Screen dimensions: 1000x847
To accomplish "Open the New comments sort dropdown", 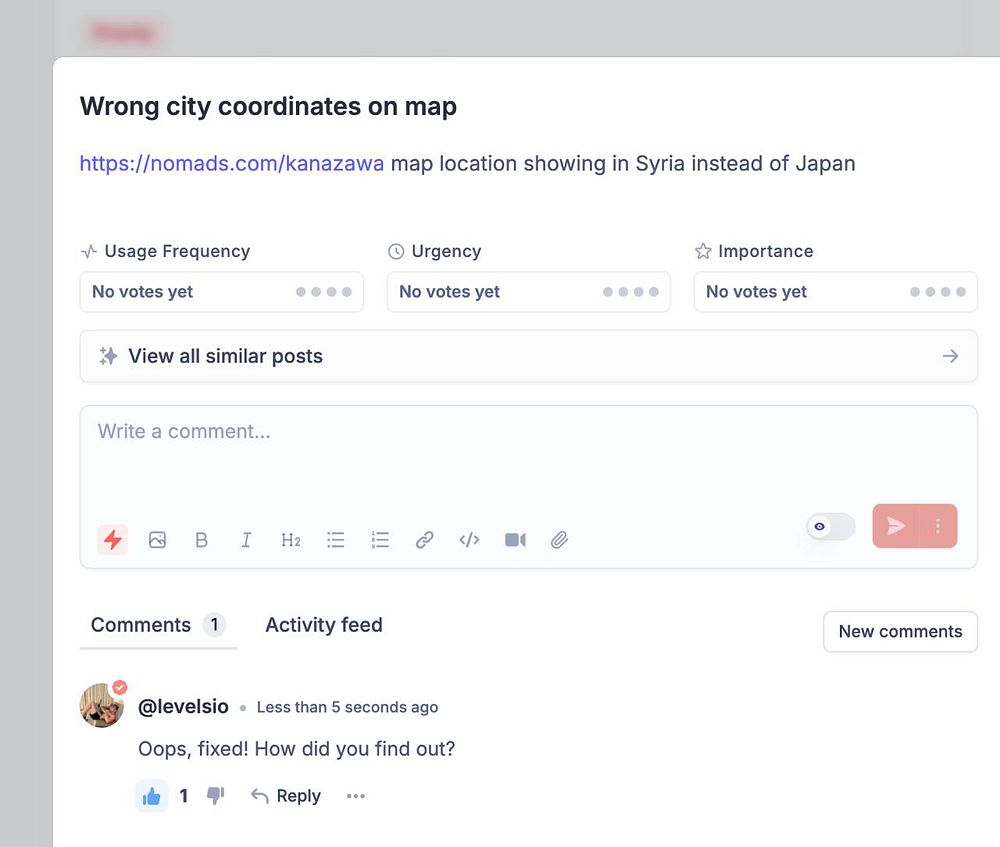I will point(901,631).
